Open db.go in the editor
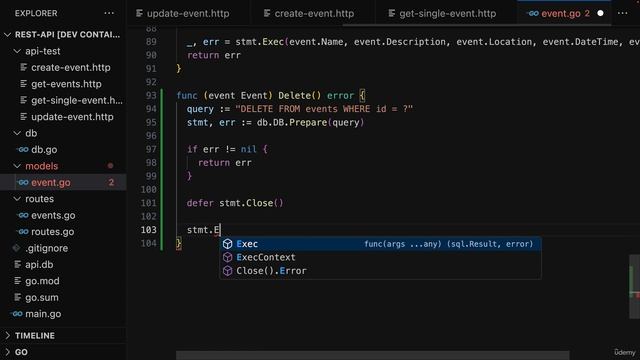The image size is (640, 360). [63, 150]
